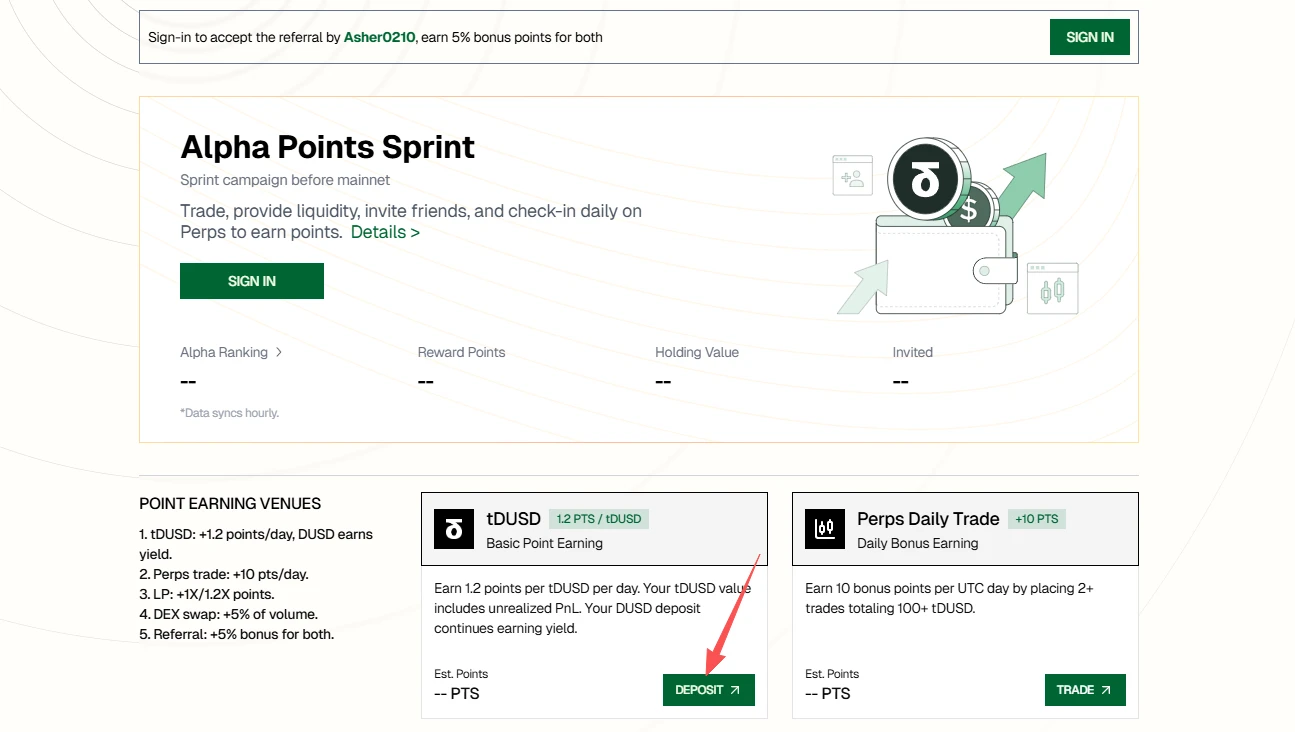This screenshot has width=1295, height=732.
Task: Click the Perps Daily Trade candlestick icon
Action: (825, 529)
